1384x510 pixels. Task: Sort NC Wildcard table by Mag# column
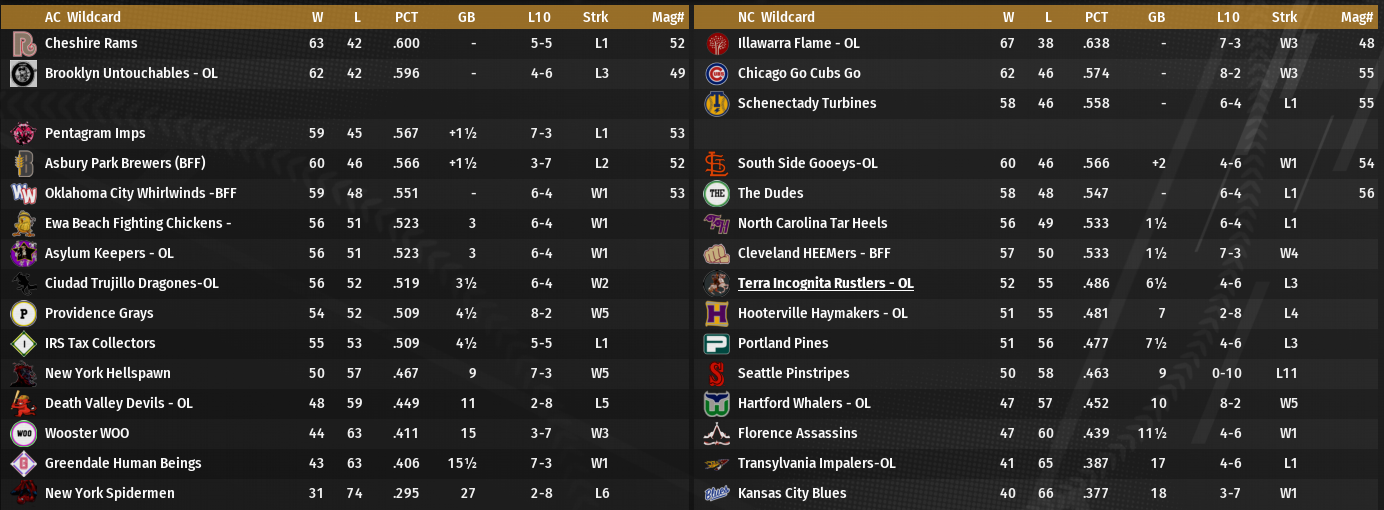(1356, 17)
